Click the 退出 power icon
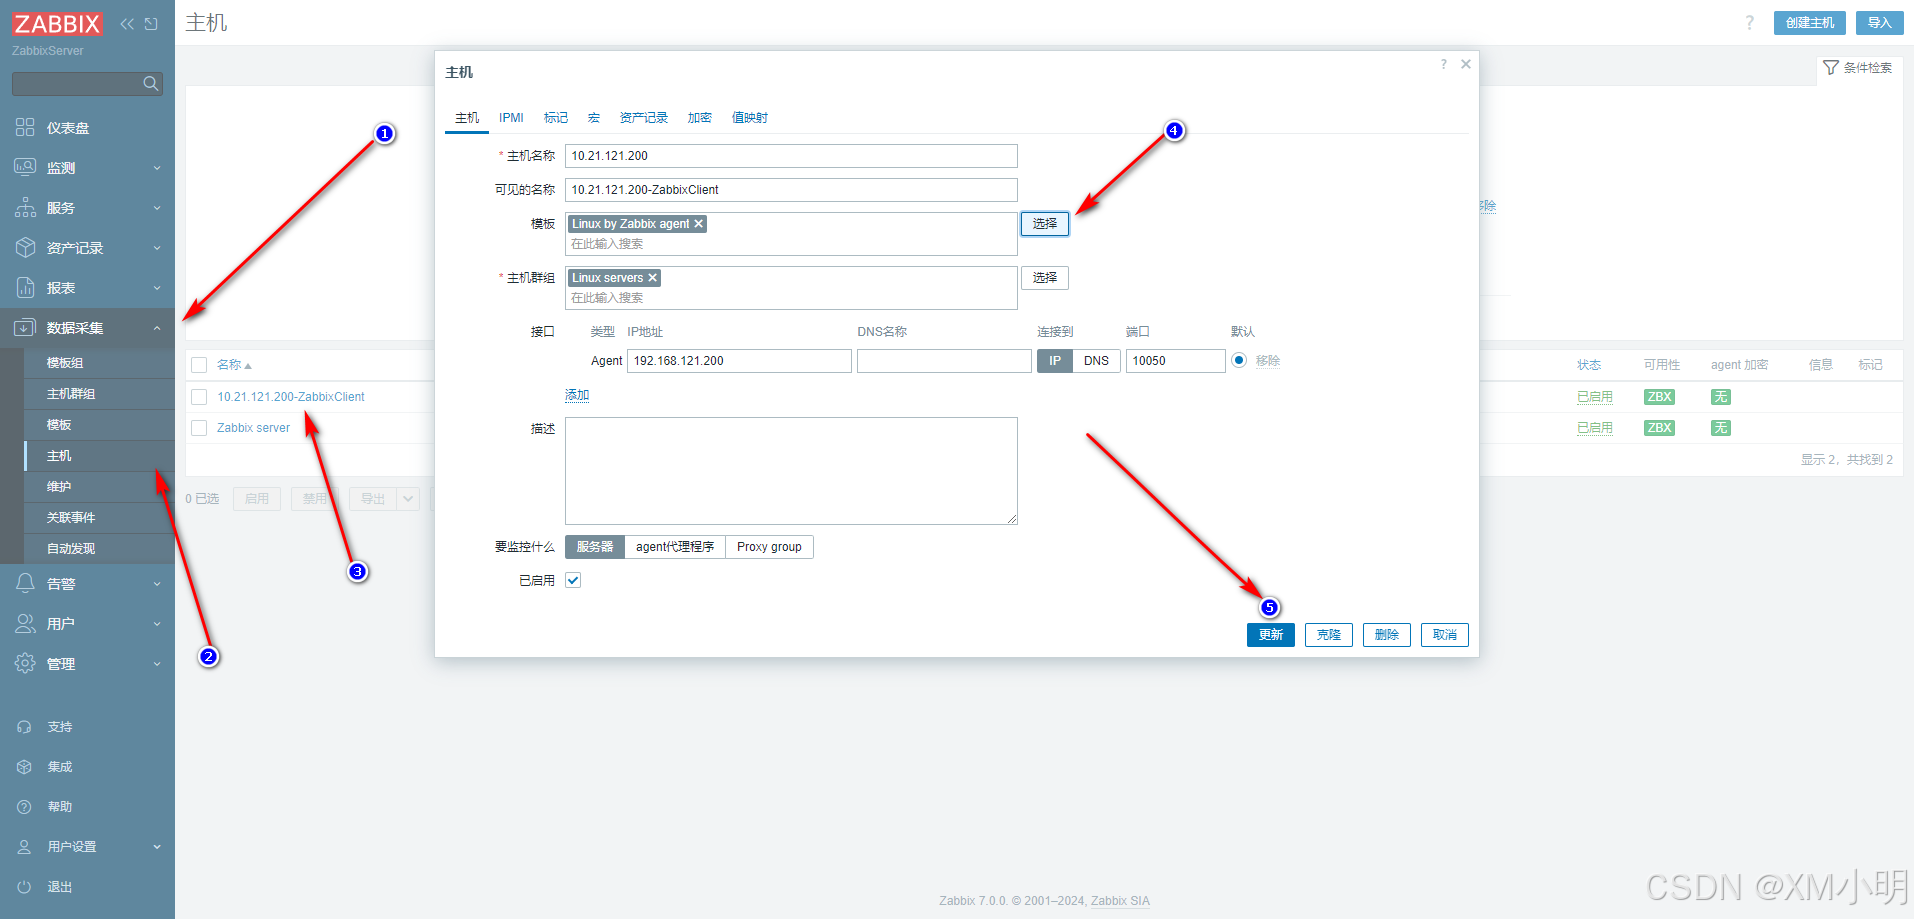The image size is (1914, 919). pyautogui.click(x=25, y=887)
